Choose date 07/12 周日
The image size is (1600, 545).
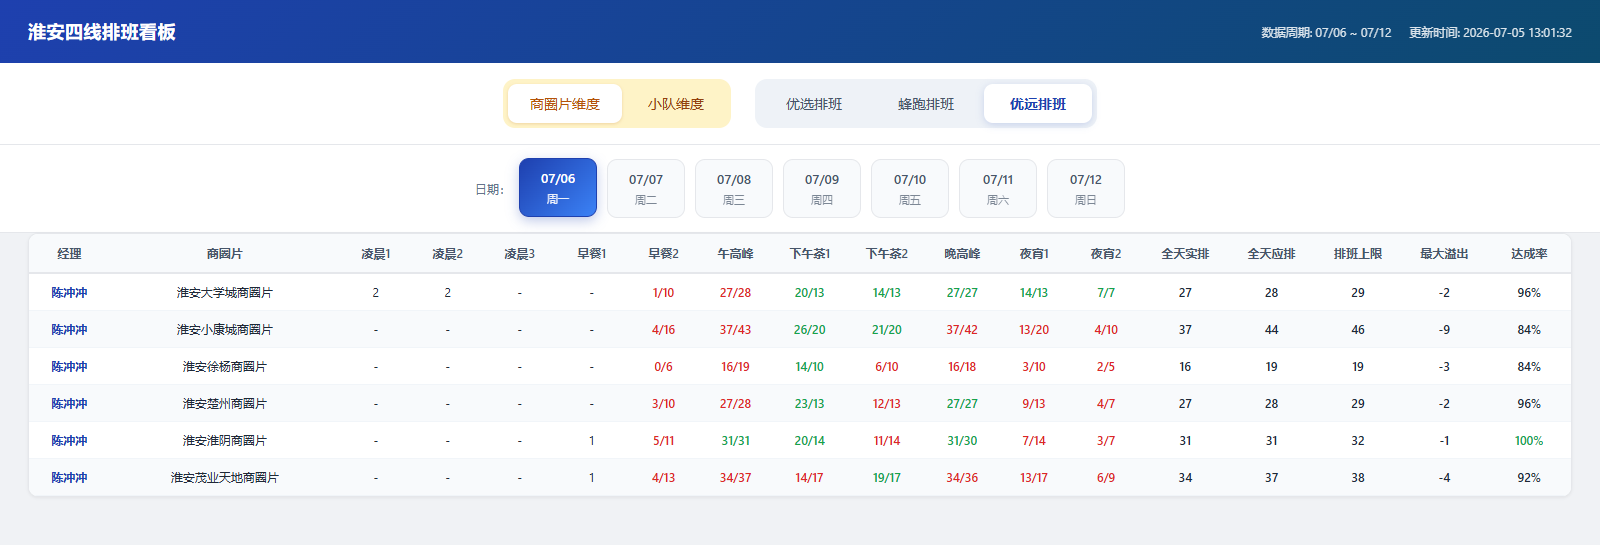click(1086, 188)
